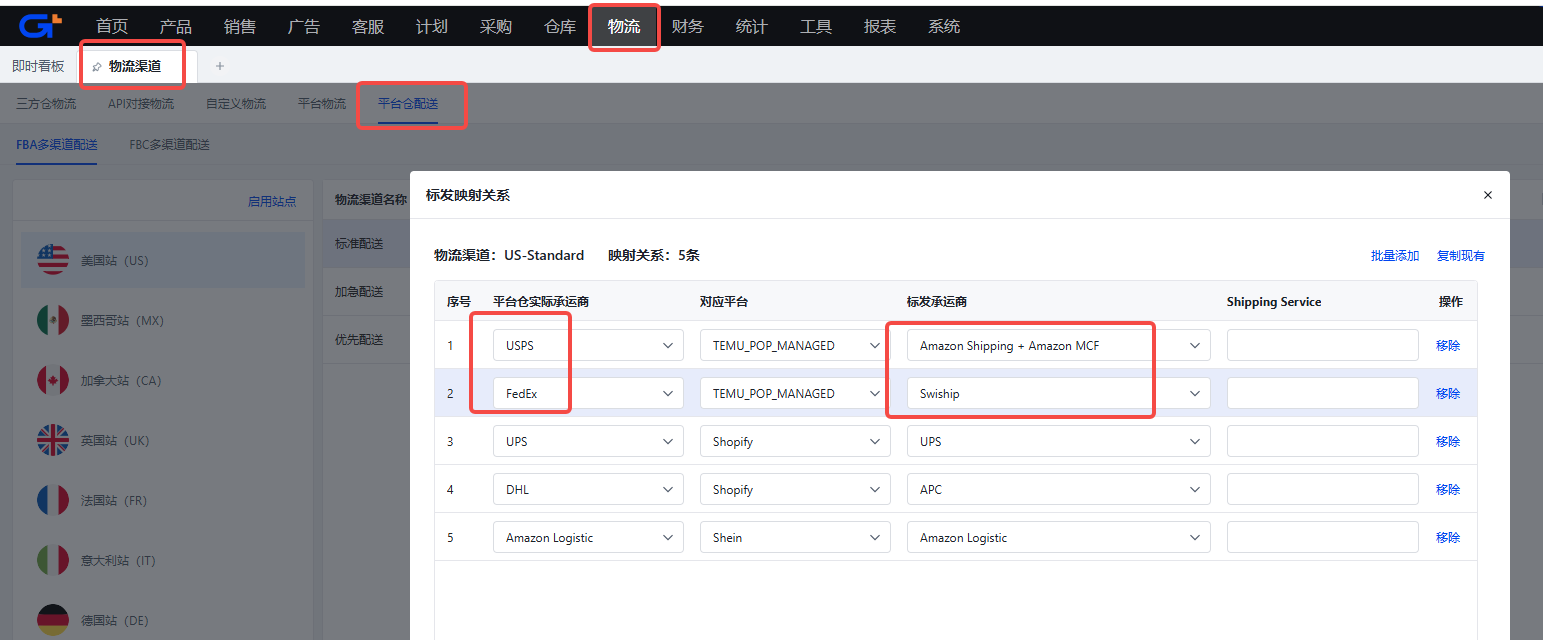Open Shein platform dropdown in row 5
Image resolution: width=1543 pixels, height=640 pixels.
[795, 537]
